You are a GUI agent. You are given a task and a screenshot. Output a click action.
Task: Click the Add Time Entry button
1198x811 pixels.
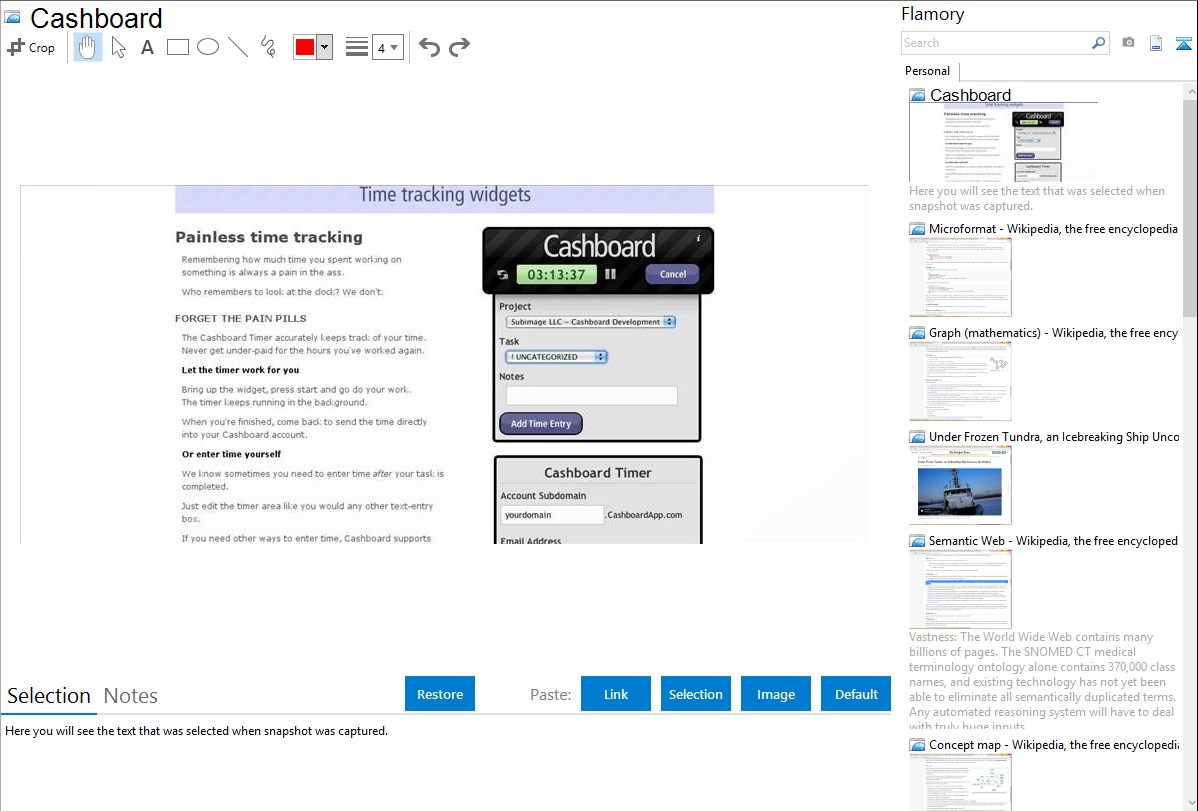[x=541, y=423]
